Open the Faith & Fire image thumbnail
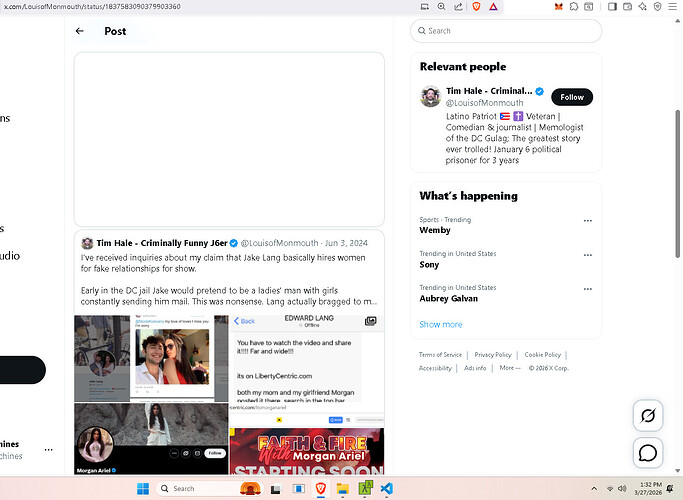This screenshot has height=500, width=683. tap(306, 450)
